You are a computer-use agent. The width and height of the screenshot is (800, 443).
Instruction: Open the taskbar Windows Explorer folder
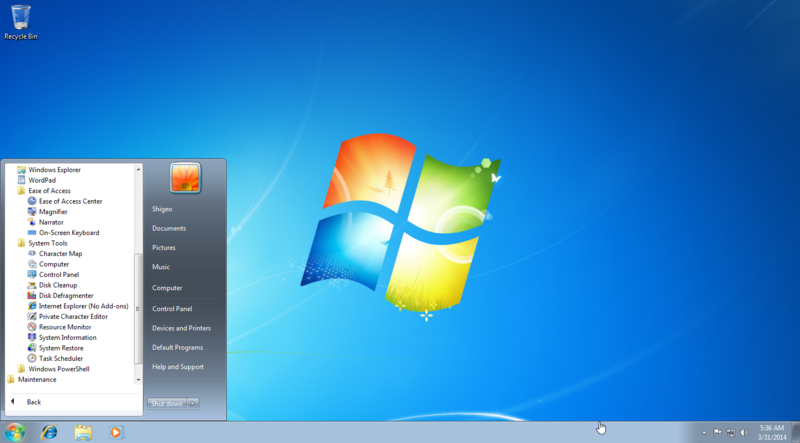83,433
